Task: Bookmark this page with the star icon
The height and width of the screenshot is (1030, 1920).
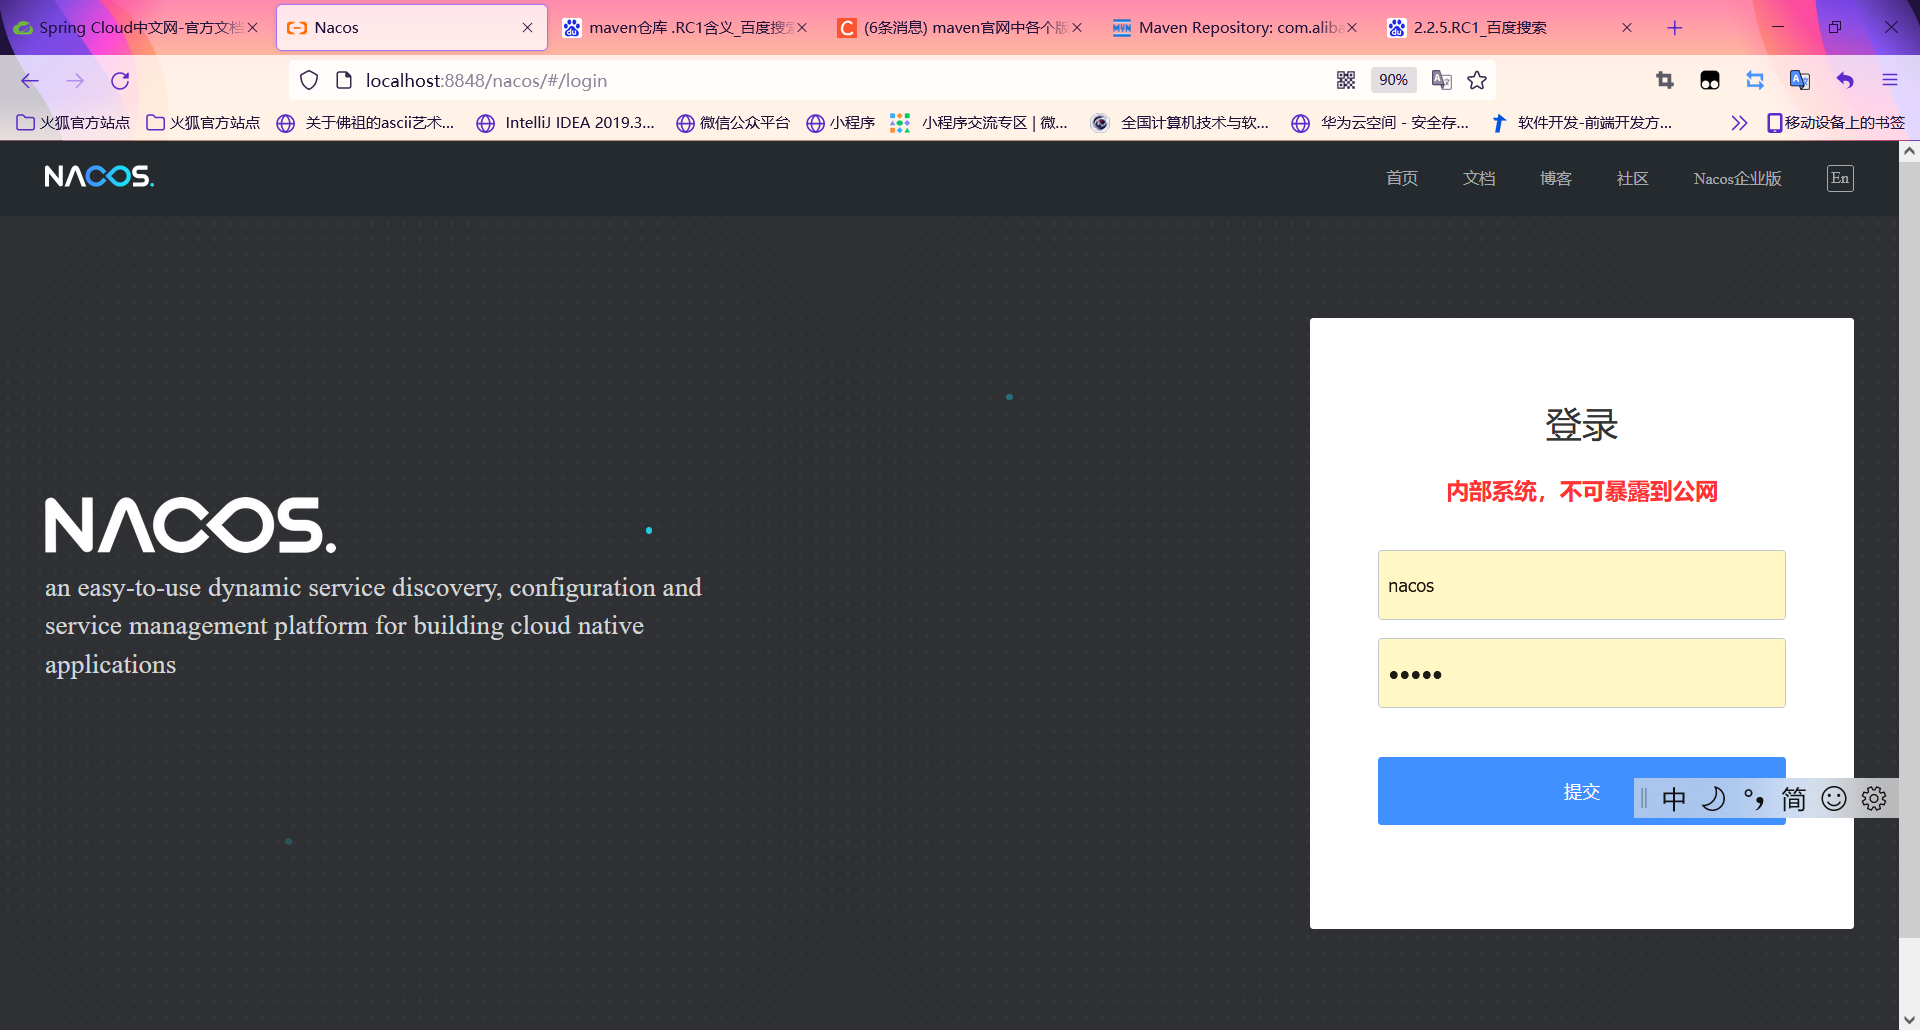Action: click(x=1477, y=80)
